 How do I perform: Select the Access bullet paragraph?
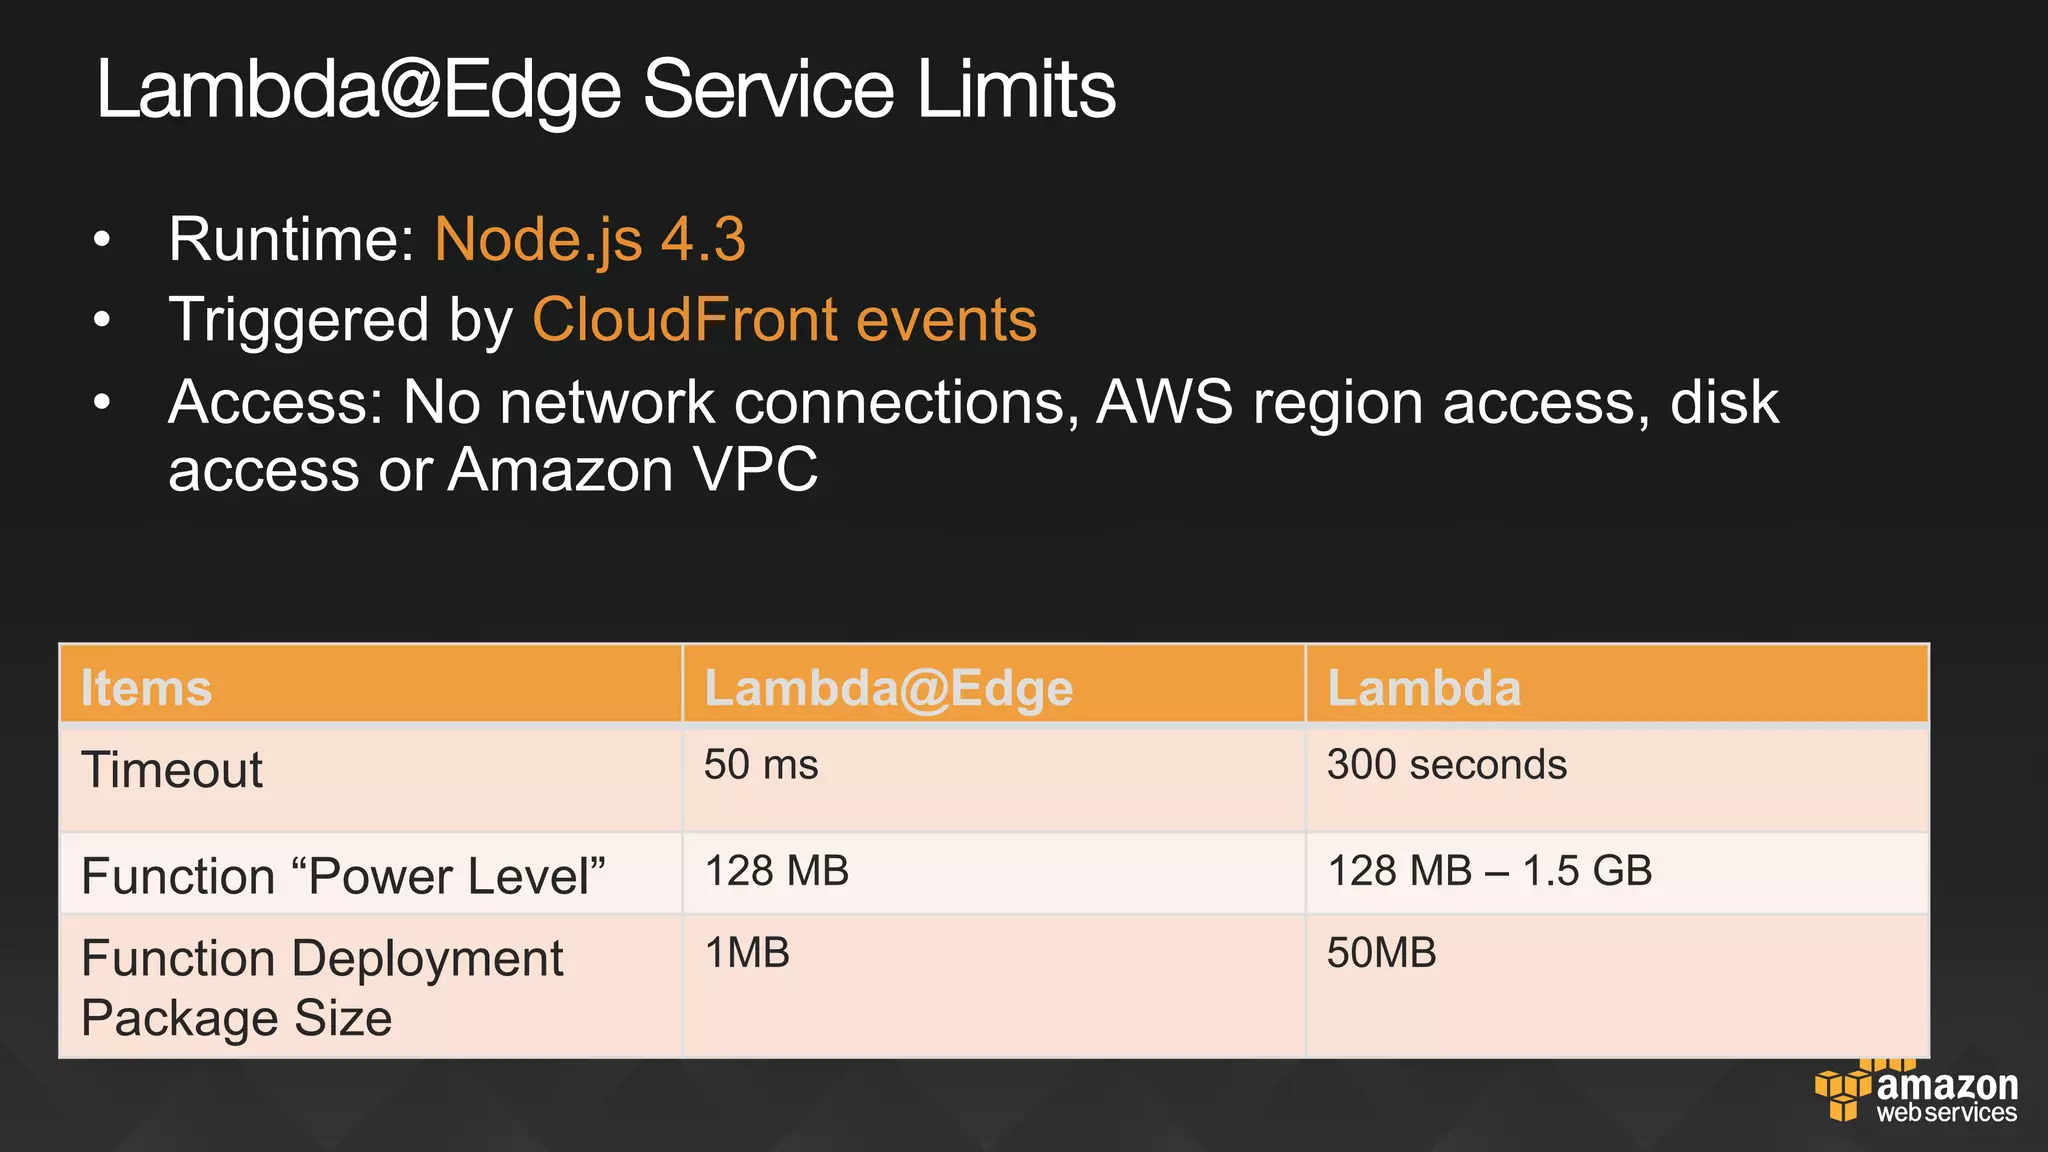pos(972,436)
